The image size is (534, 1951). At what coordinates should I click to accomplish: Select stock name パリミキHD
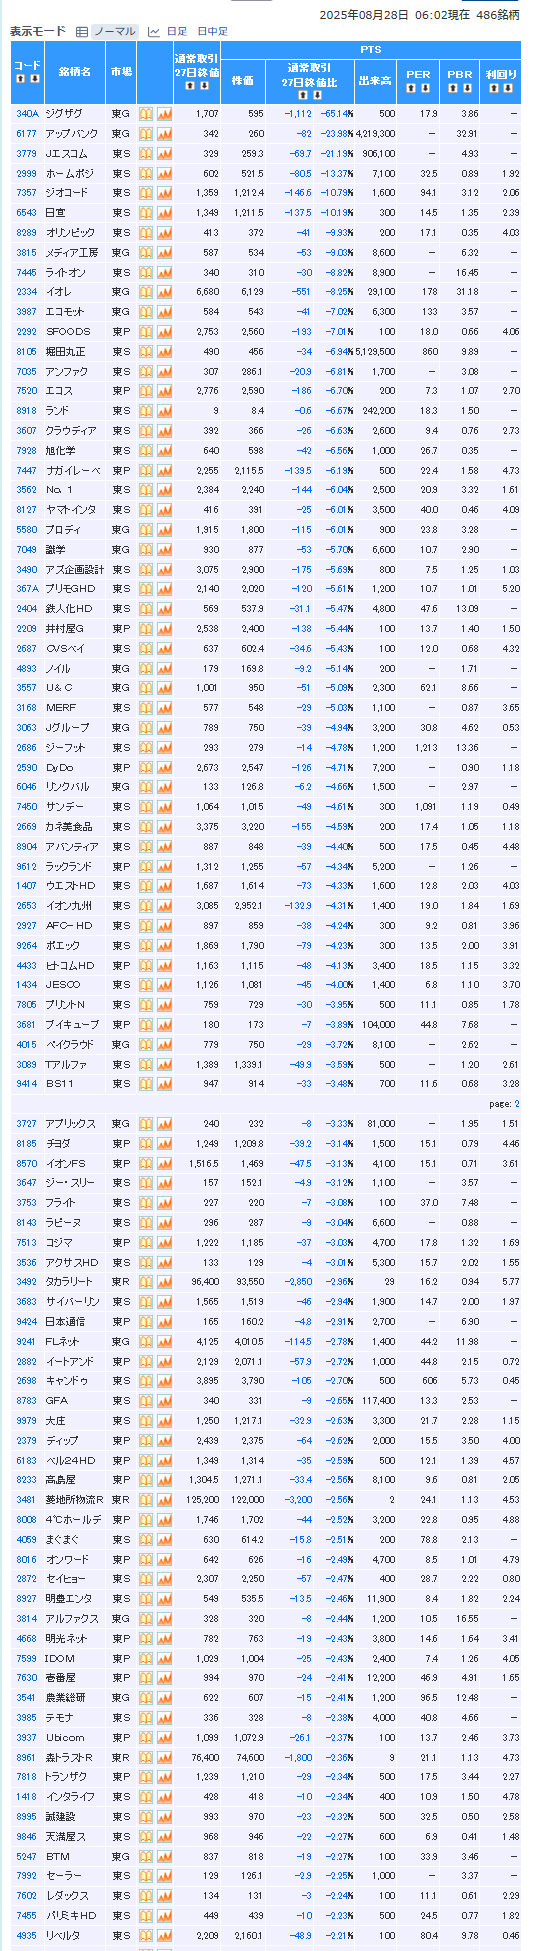click(70, 1916)
